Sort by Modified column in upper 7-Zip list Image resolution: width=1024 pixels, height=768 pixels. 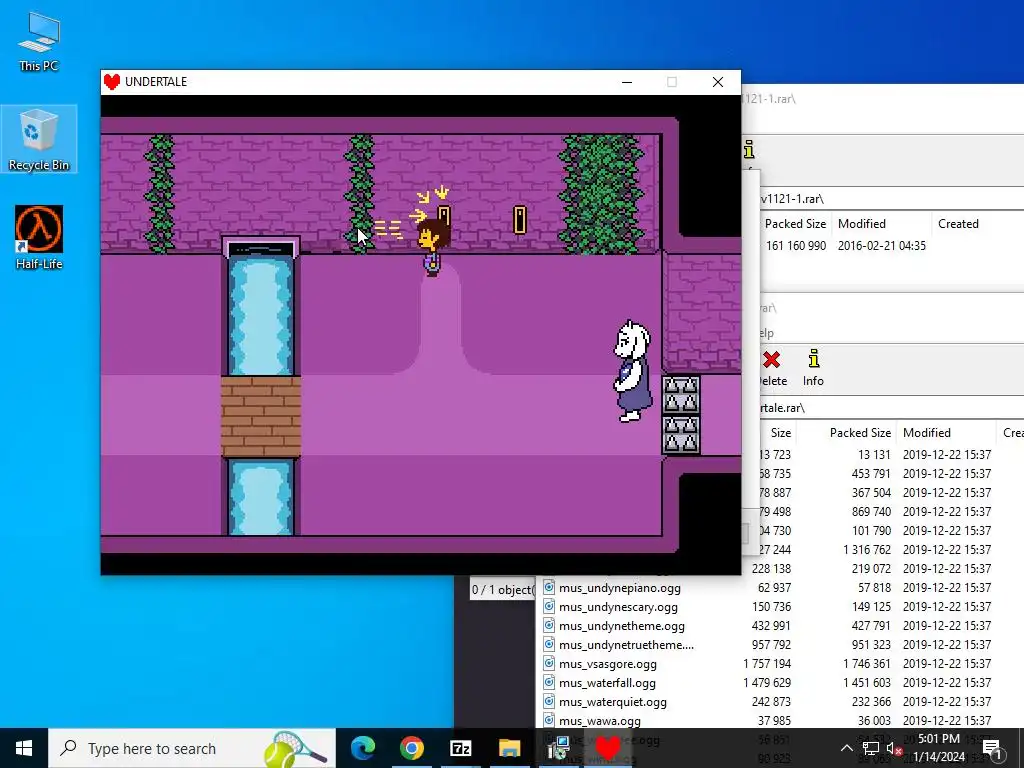(x=861, y=223)
